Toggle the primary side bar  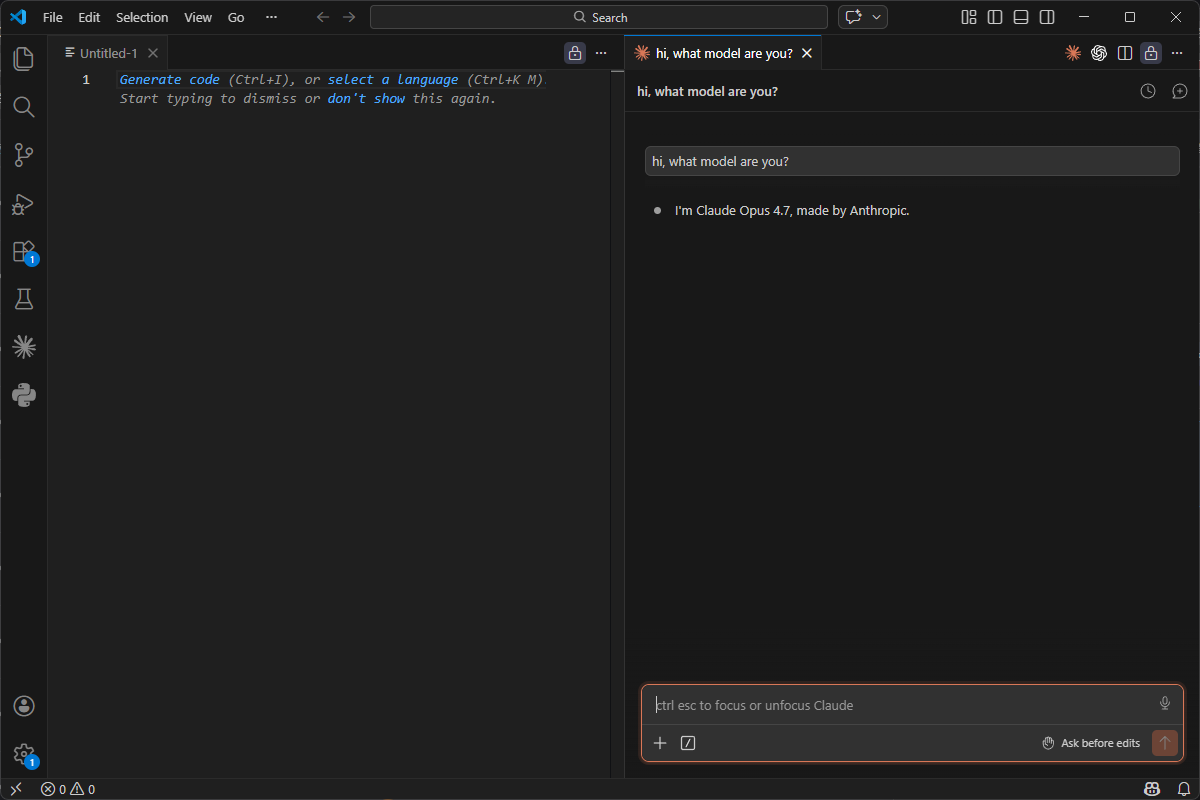click(995, 17)
